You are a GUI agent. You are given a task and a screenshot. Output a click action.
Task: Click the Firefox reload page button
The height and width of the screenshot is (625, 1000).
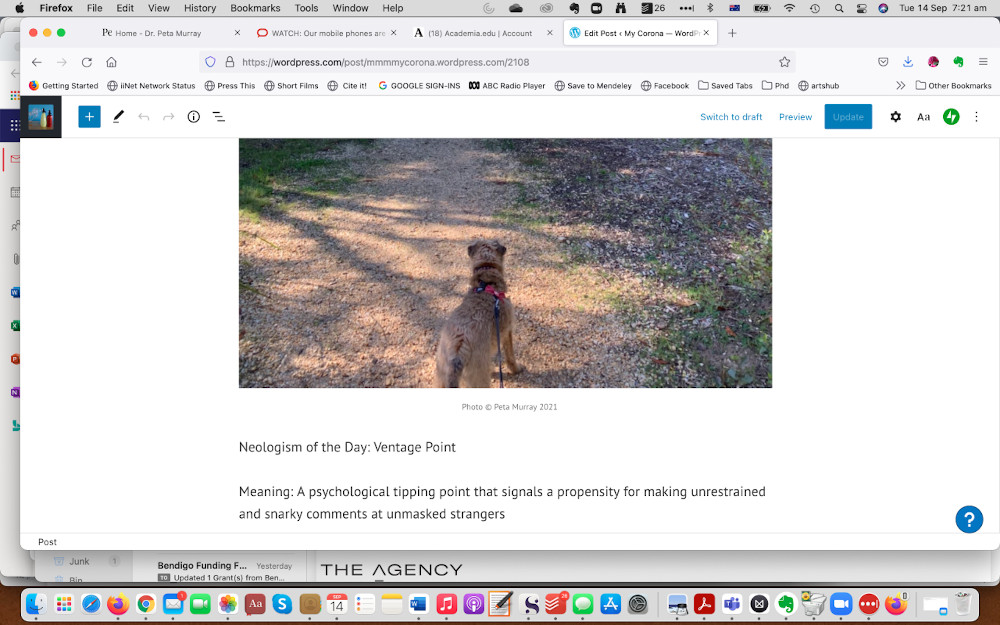tap(87, 62)
